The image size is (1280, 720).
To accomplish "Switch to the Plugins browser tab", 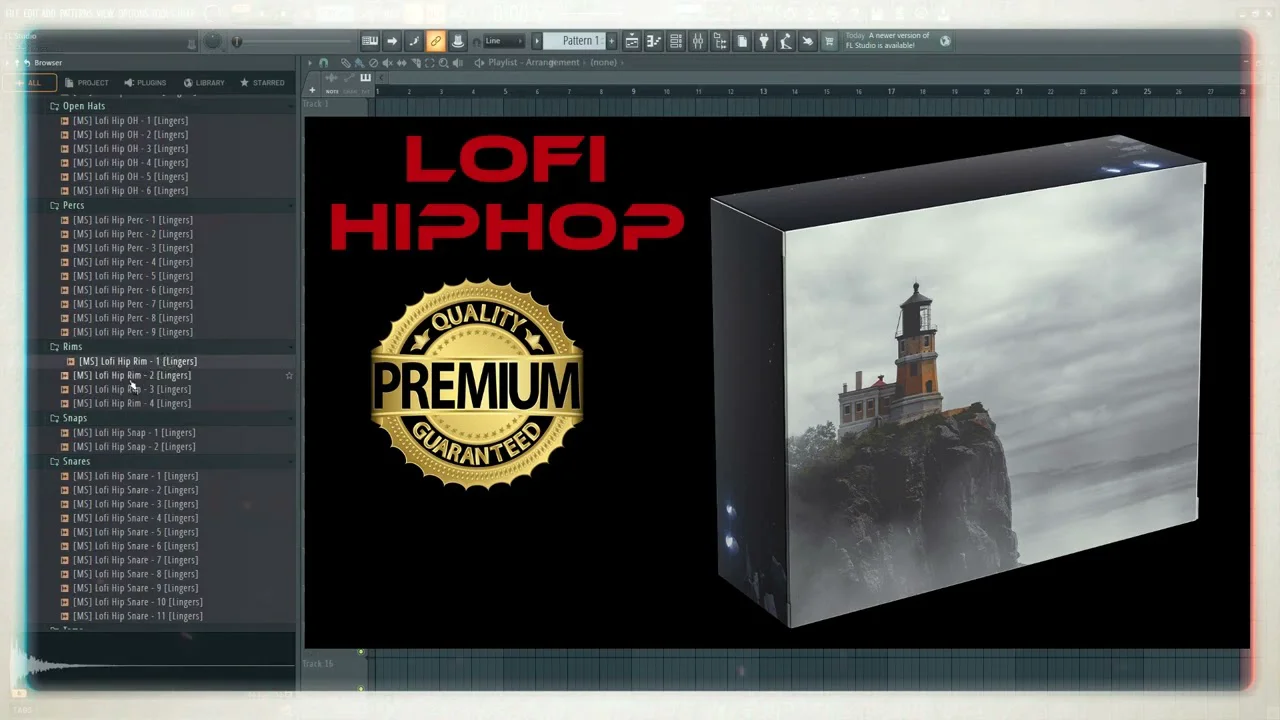I will pos(145,83).
